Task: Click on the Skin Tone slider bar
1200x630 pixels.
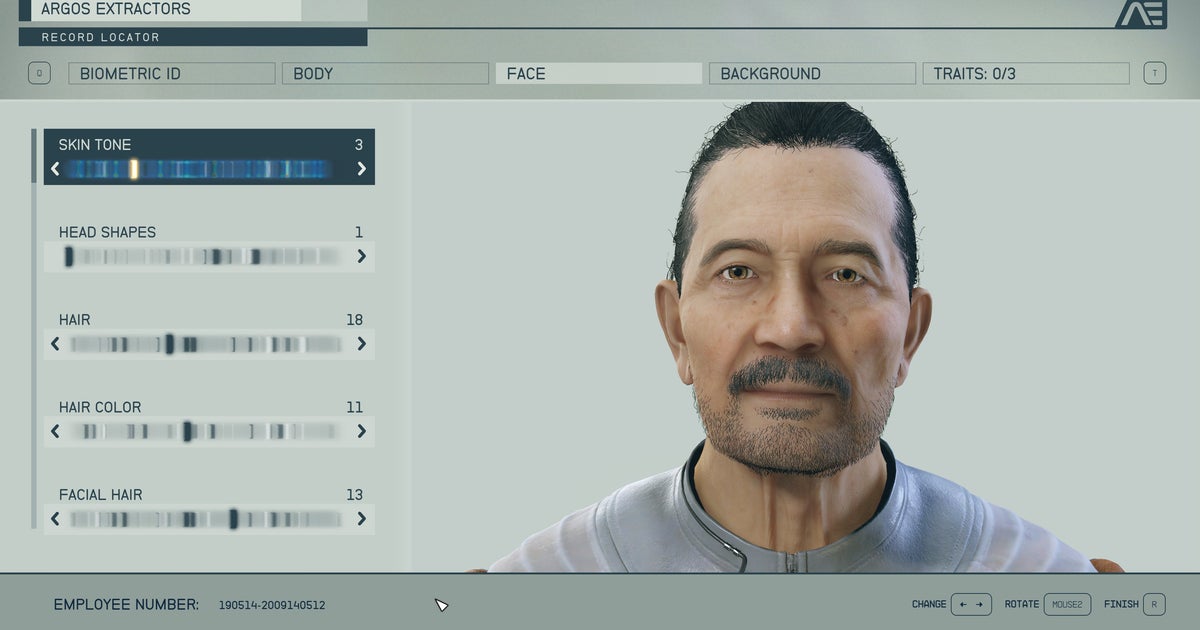Action: coord(200,169)
